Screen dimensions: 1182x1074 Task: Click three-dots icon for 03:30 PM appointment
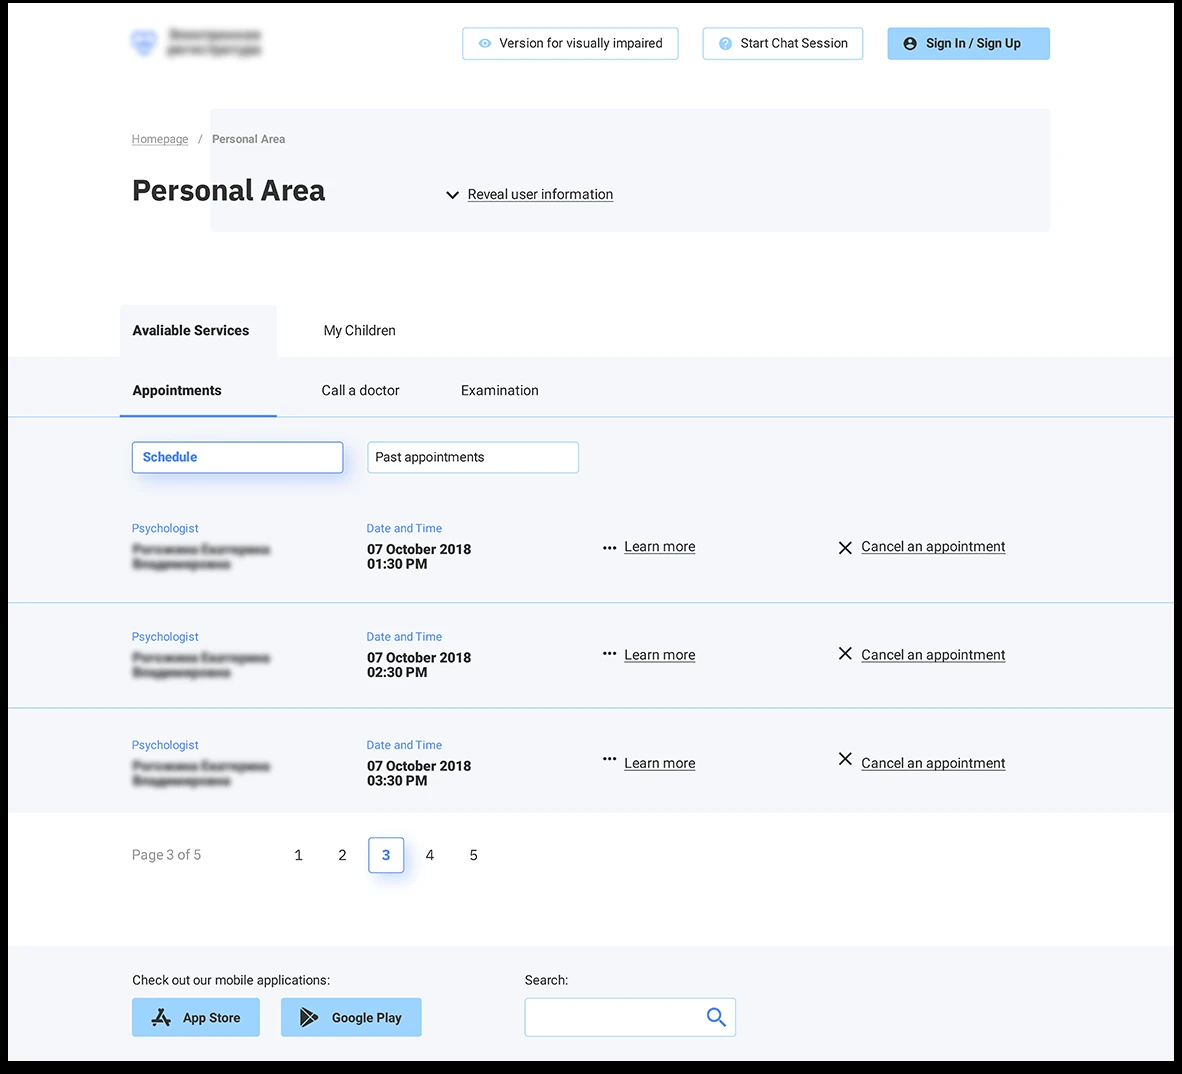point(609,759)
